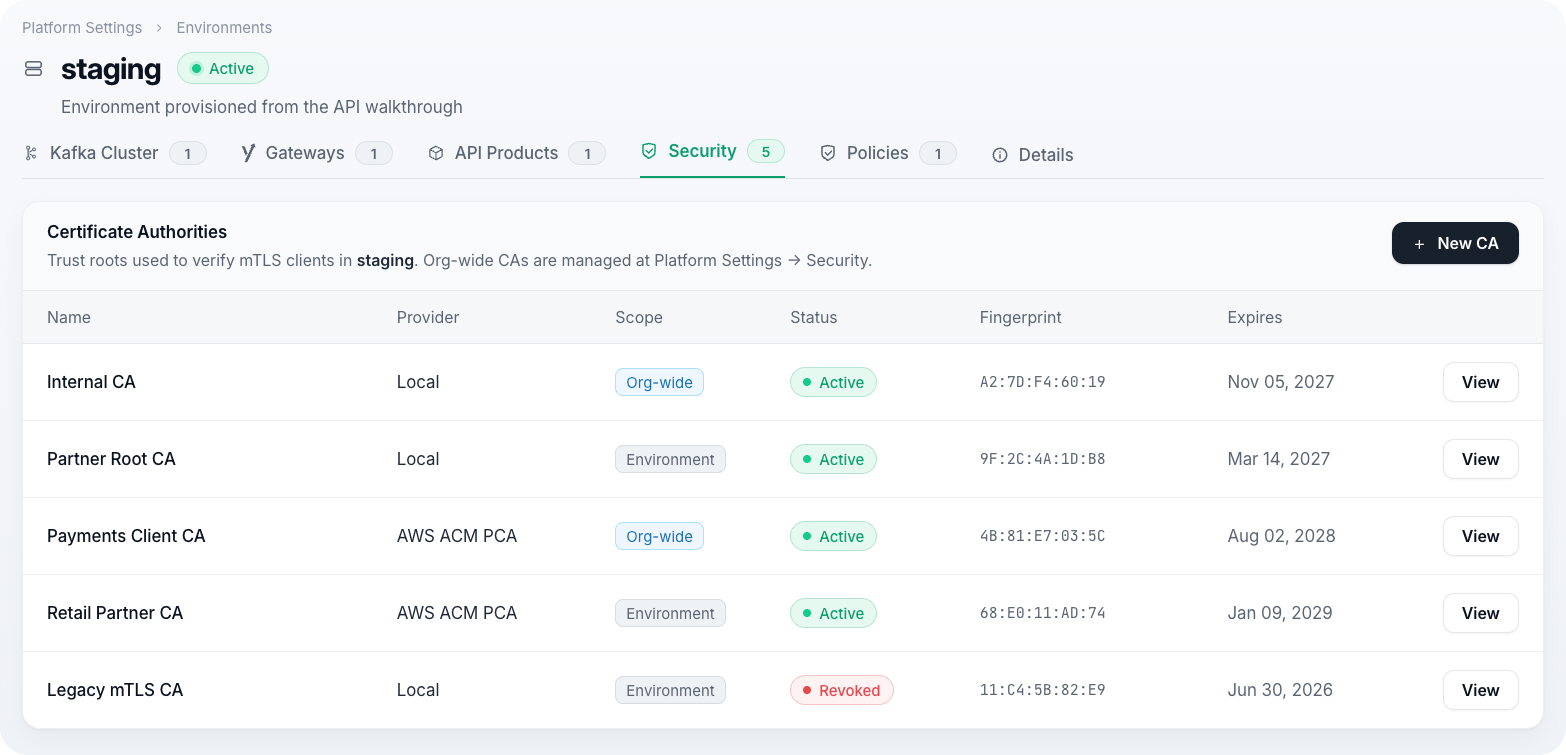The image size is (1566, 755).
Task: Select the Retail Partner CA name
Action: tap(115, 613)
